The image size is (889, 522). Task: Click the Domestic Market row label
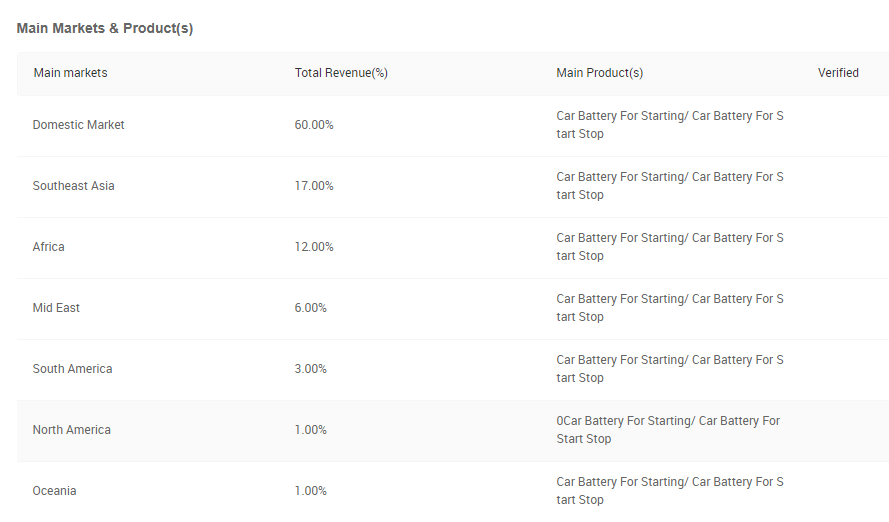coord(78,125)
